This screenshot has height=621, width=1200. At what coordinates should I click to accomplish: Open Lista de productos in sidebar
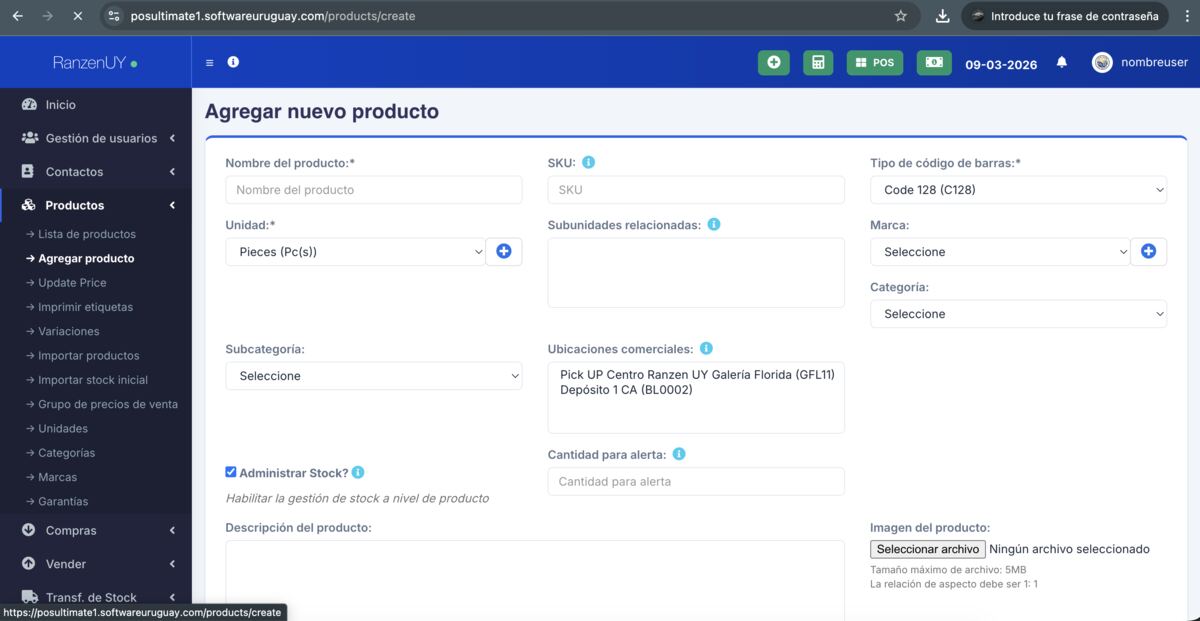pos(87,234)
